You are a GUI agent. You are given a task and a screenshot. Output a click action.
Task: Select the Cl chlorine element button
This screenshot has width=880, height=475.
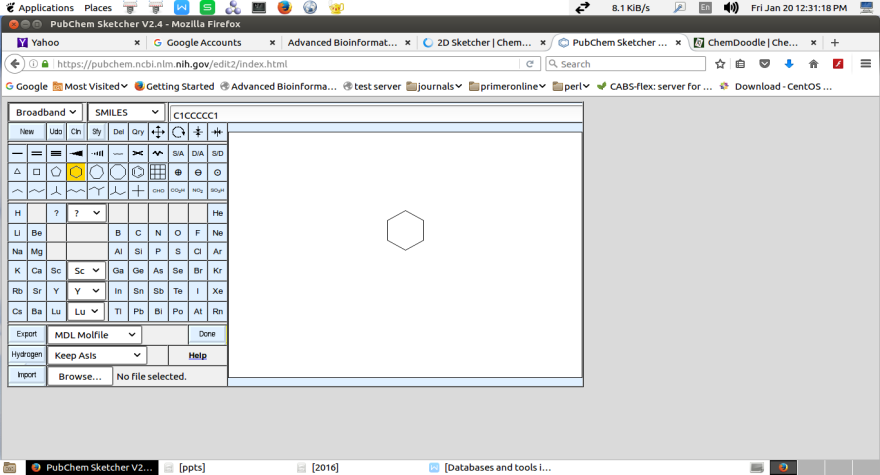[x=198, y=252]
